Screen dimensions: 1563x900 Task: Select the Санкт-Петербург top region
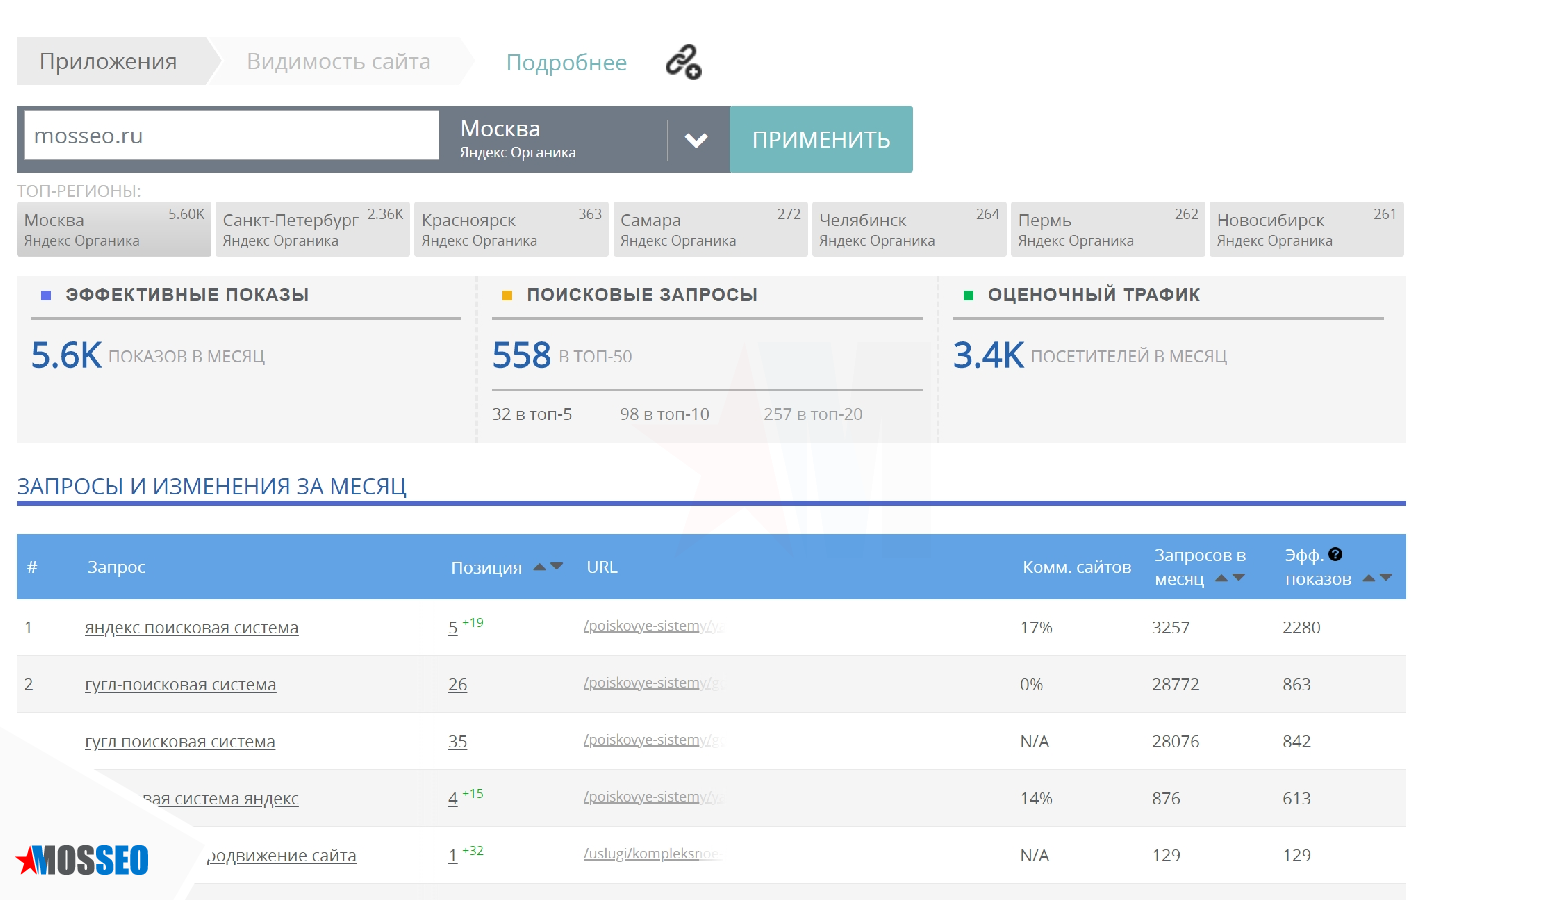coord(312,229)
